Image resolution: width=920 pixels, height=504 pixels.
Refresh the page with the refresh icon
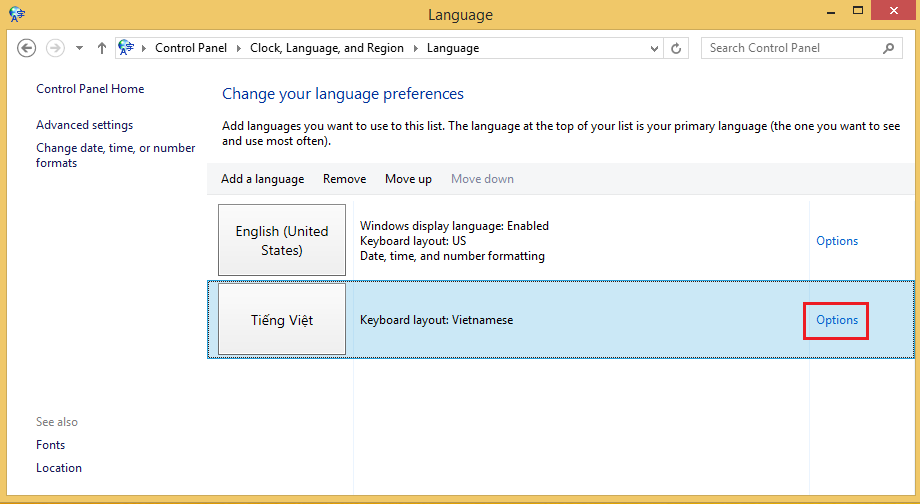coord(677,48)
